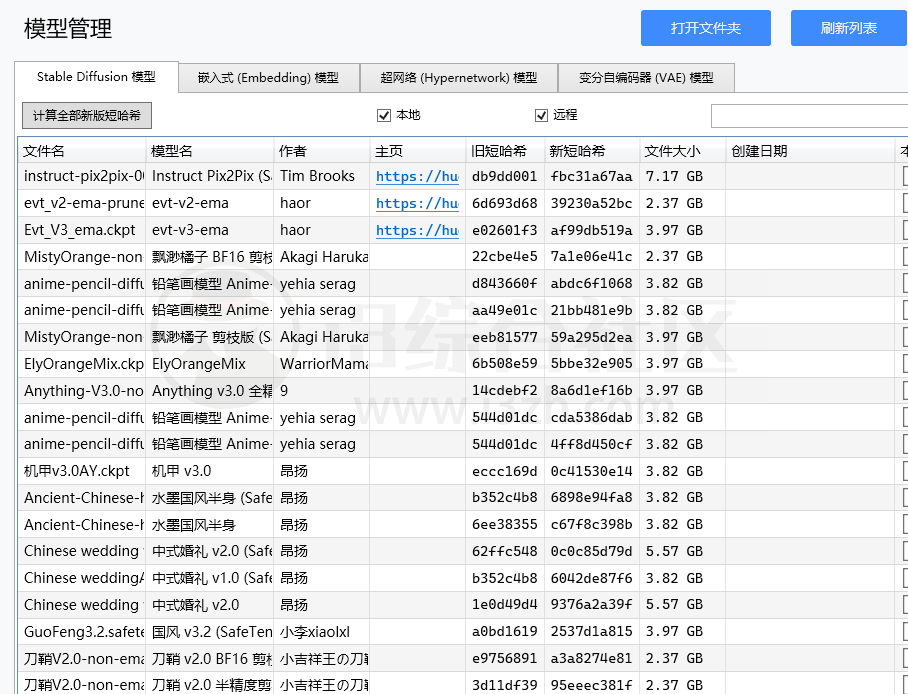Image resolution: width=908 pixels, height=694 pixels.
Task: Click old hash 6ee38355
Action: 505,524
